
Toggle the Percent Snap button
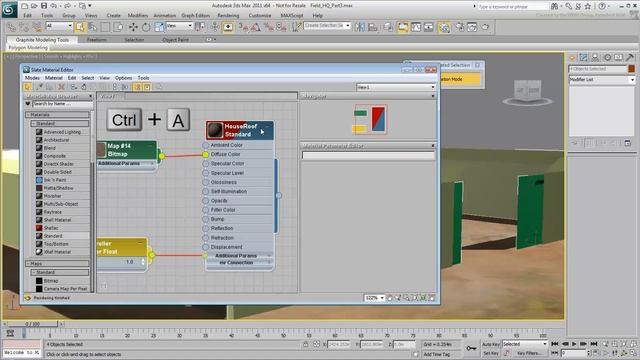point(269,27)
